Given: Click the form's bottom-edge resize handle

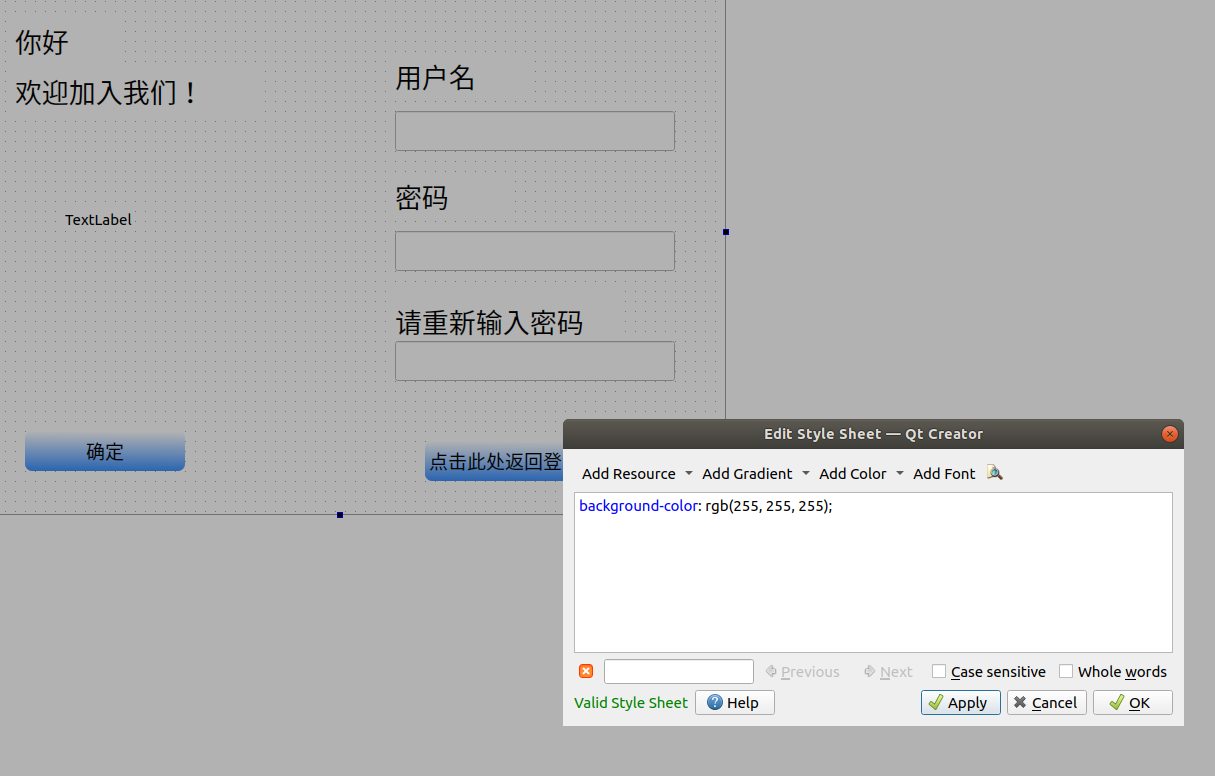Looking at the screenshot, I should coord(340,515).
